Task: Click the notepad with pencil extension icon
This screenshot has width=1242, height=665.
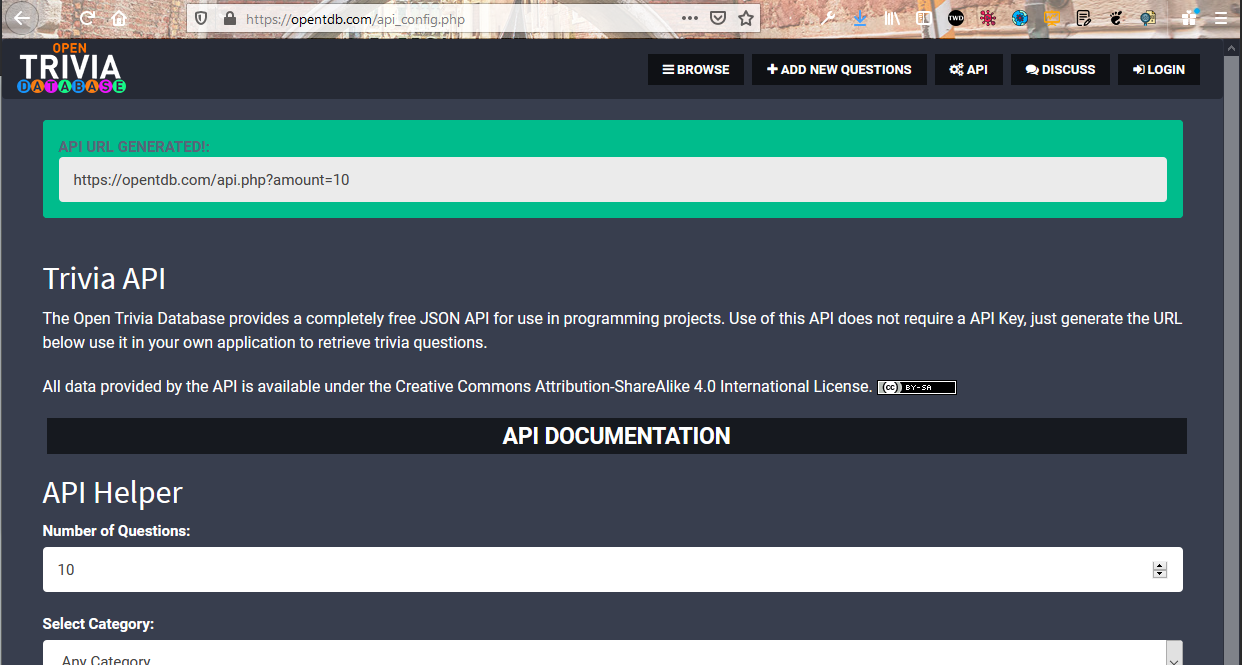Action: click(x=1084, y=18)
